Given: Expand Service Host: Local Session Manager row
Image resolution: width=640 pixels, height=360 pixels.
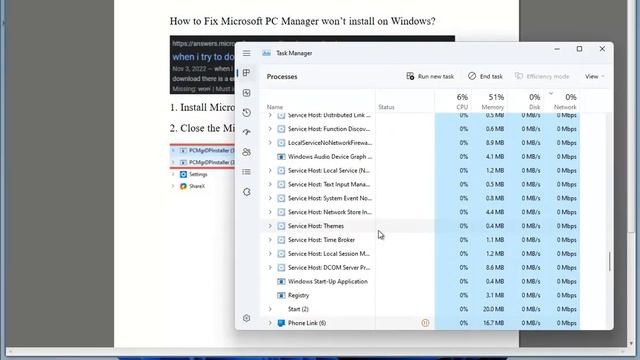Looking at the screenshot, I should [x=270, y=253].
